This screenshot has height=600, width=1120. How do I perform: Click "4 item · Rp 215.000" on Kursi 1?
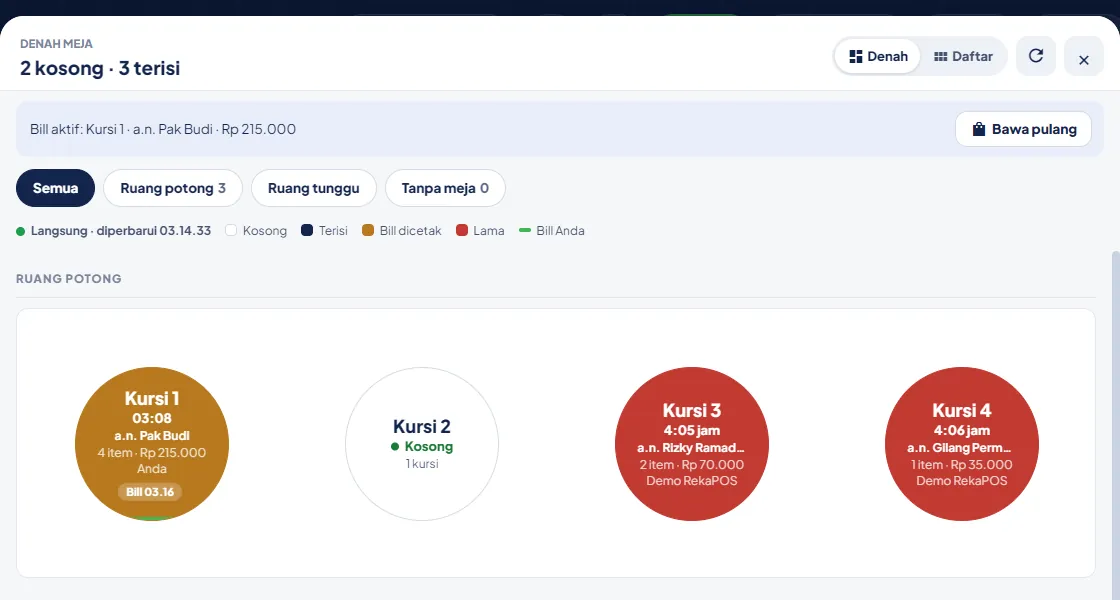pyautogui.click(x=151, y=452)
